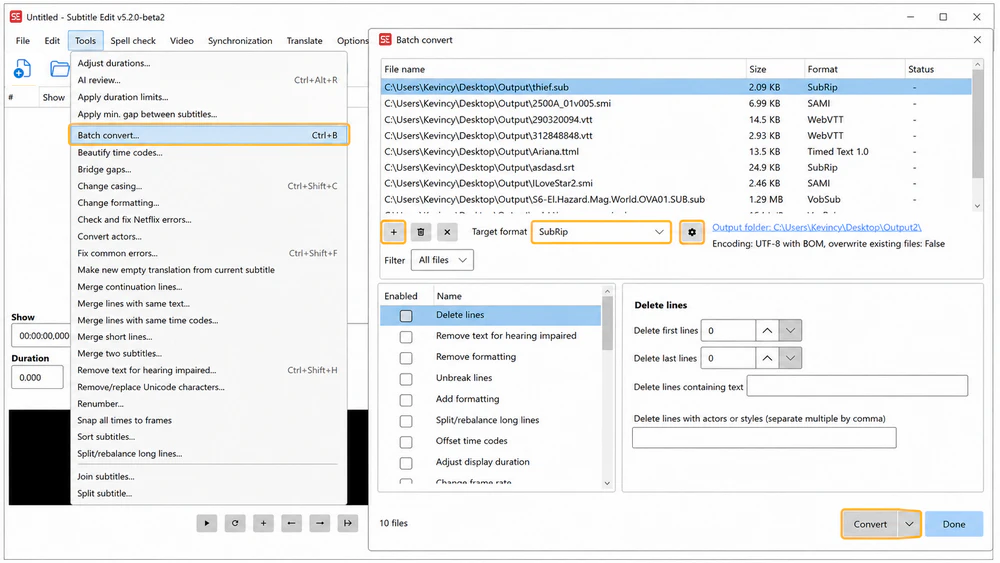Enable the Delete lines checkbox

(x=406, y=316)
